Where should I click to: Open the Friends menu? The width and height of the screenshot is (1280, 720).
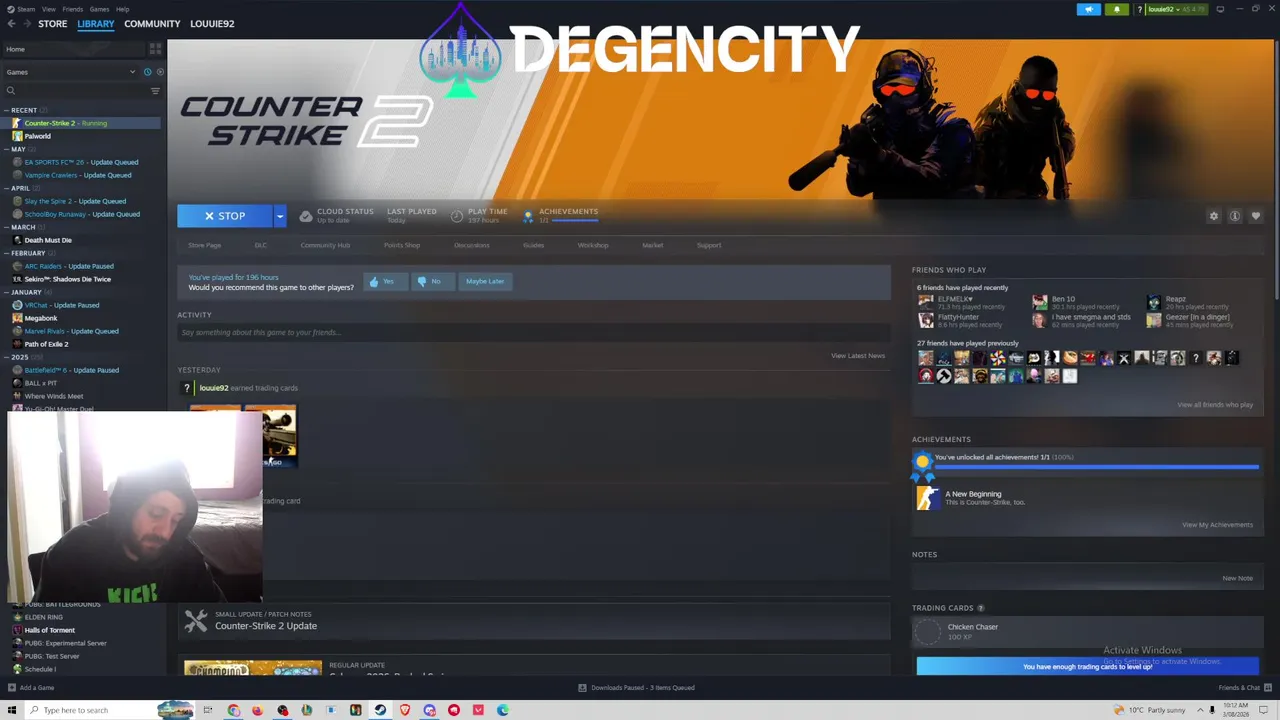point(73,9)
